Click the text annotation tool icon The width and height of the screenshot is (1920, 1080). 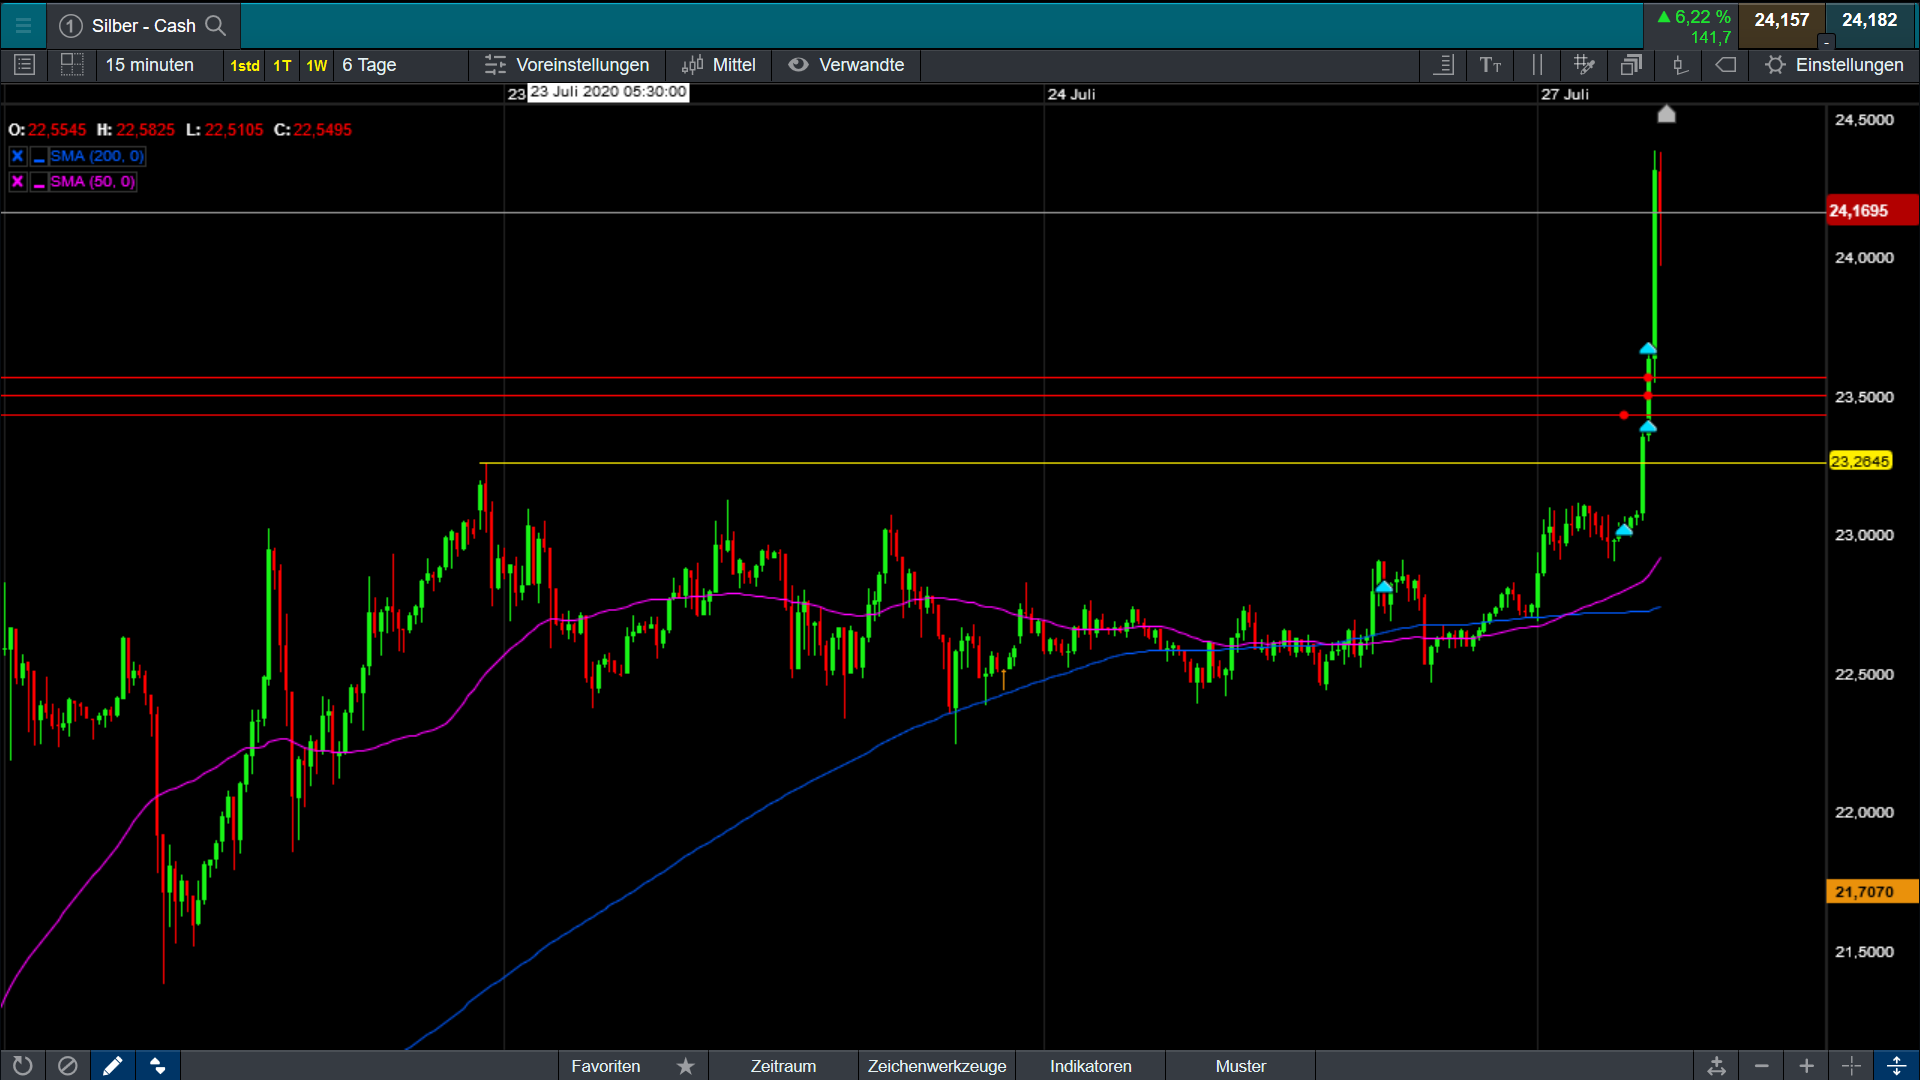pos(1490,65)
